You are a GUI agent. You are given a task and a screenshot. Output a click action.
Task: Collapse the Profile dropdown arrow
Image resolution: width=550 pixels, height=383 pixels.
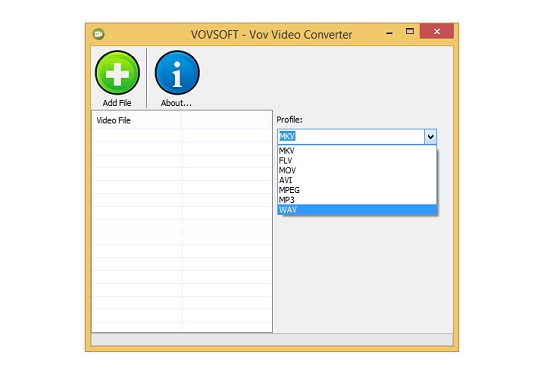(x=430, y=137)
